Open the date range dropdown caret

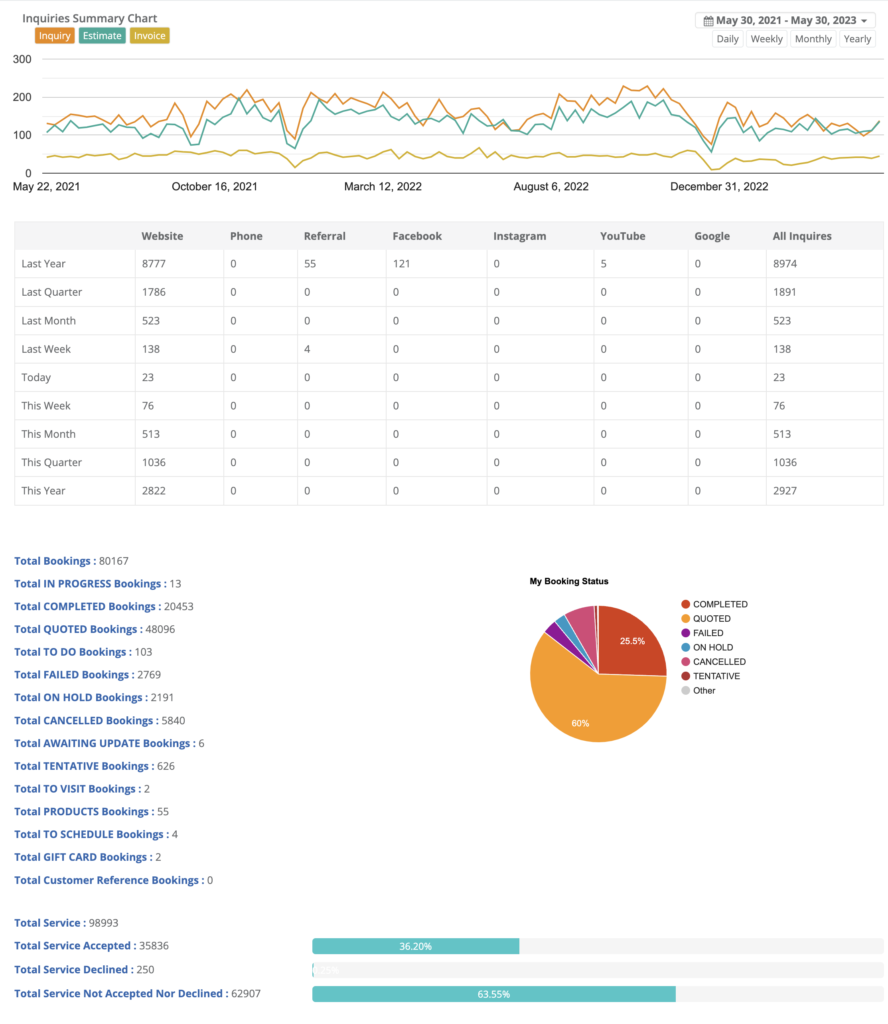[x=864, y=21]
